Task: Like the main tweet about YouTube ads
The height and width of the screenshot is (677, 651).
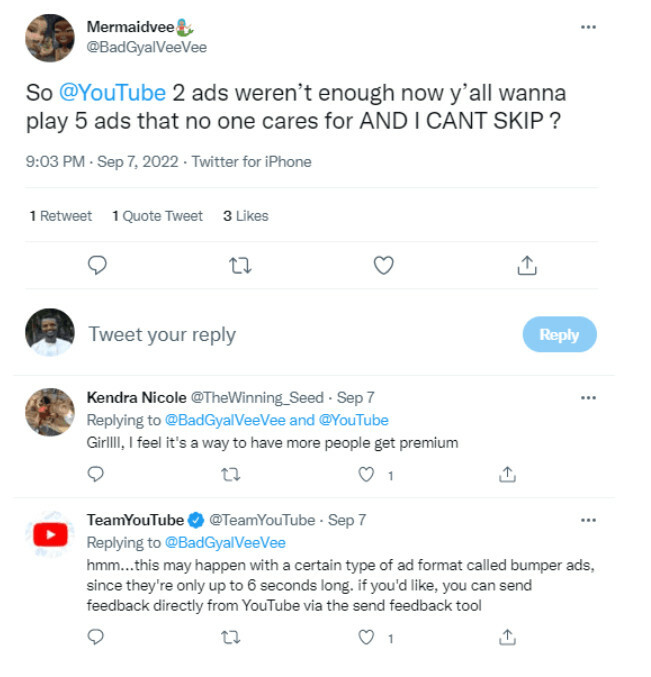Action: pos(383,265)
